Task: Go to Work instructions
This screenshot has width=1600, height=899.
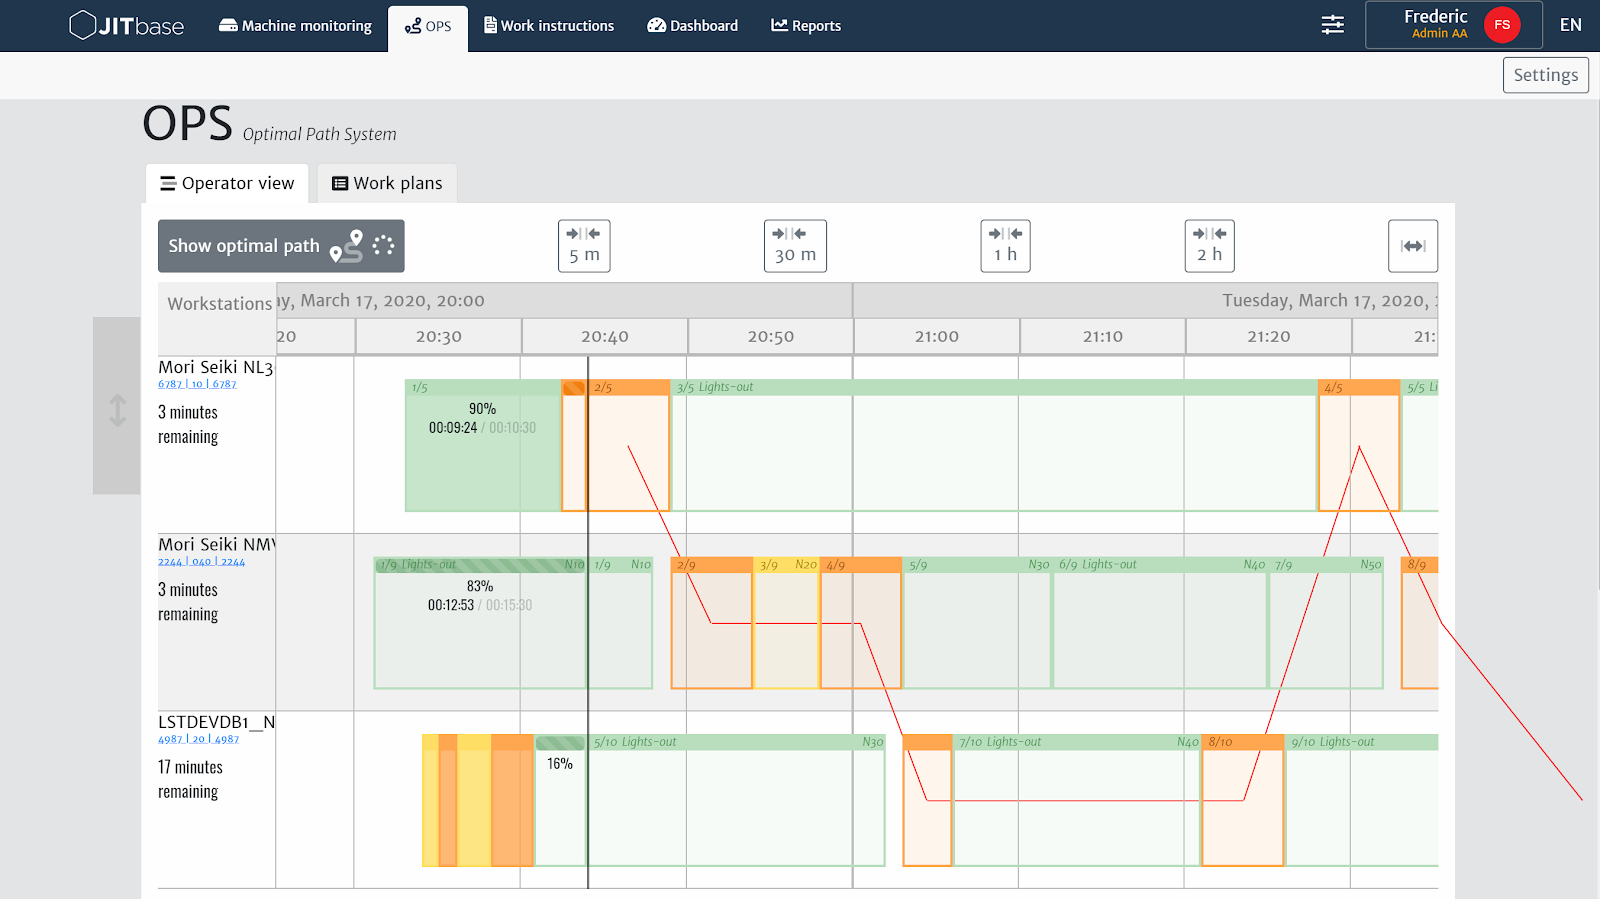Action: coord(549,26)
